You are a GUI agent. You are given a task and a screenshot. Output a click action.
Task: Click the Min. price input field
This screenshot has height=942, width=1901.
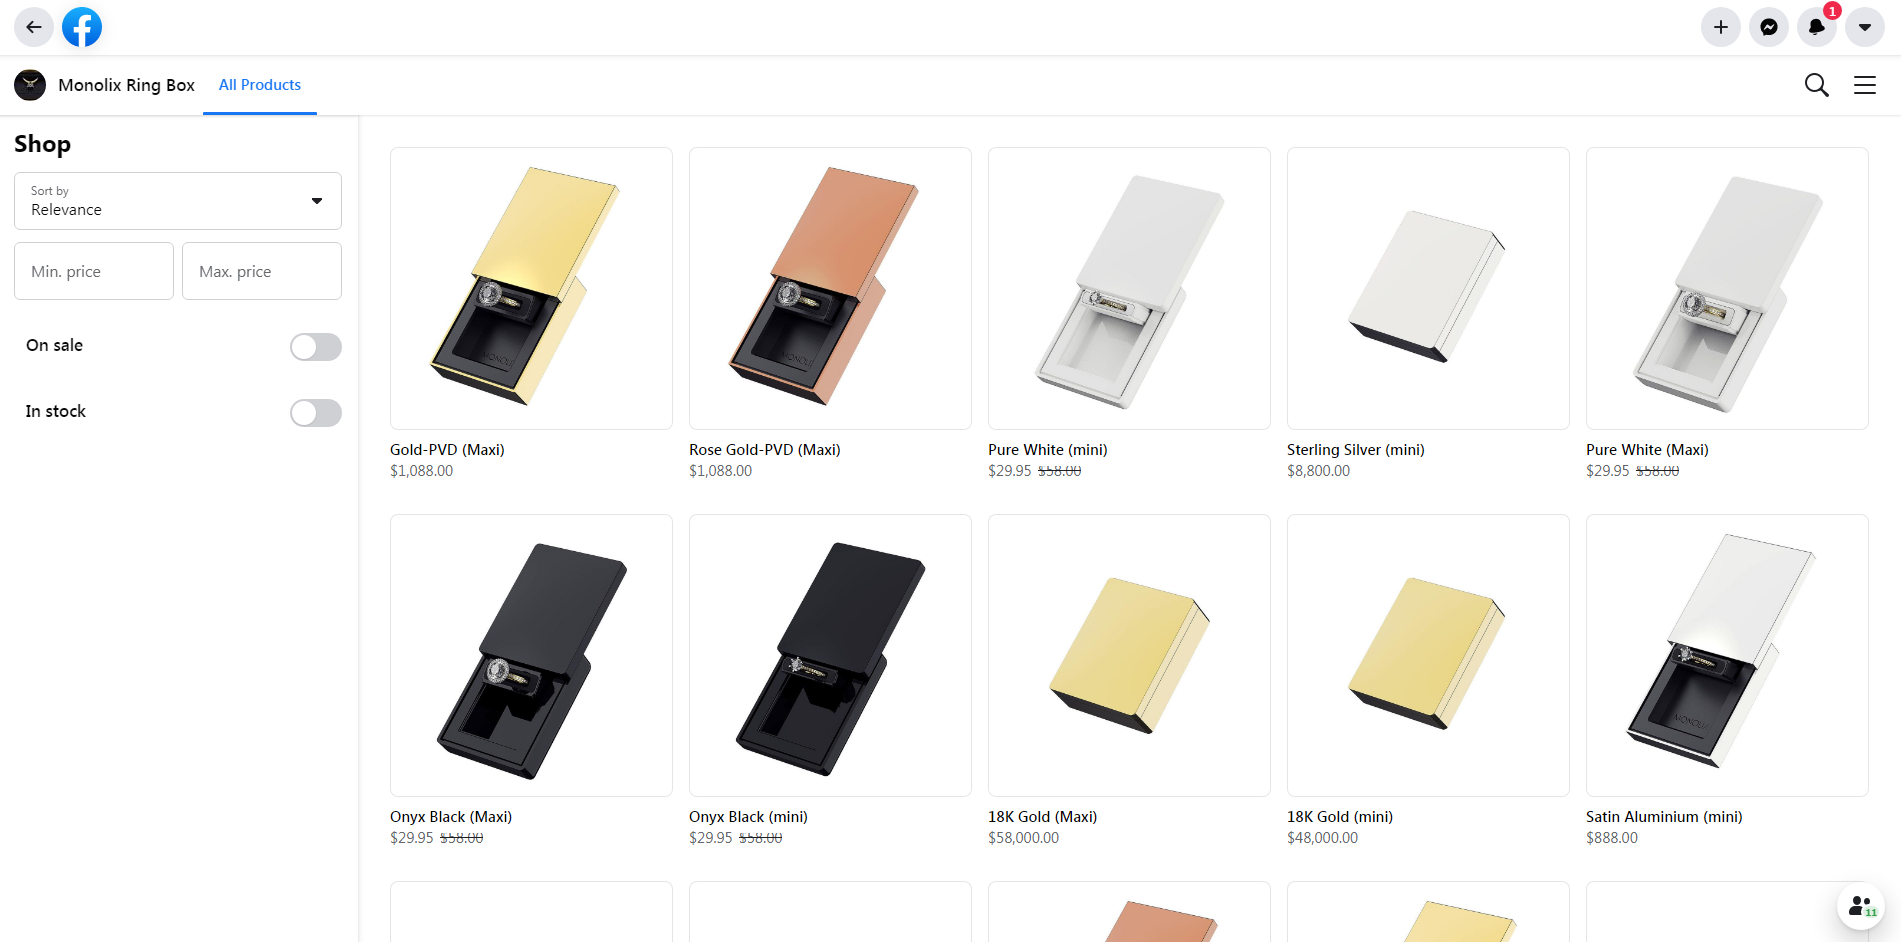pos(94,271)
